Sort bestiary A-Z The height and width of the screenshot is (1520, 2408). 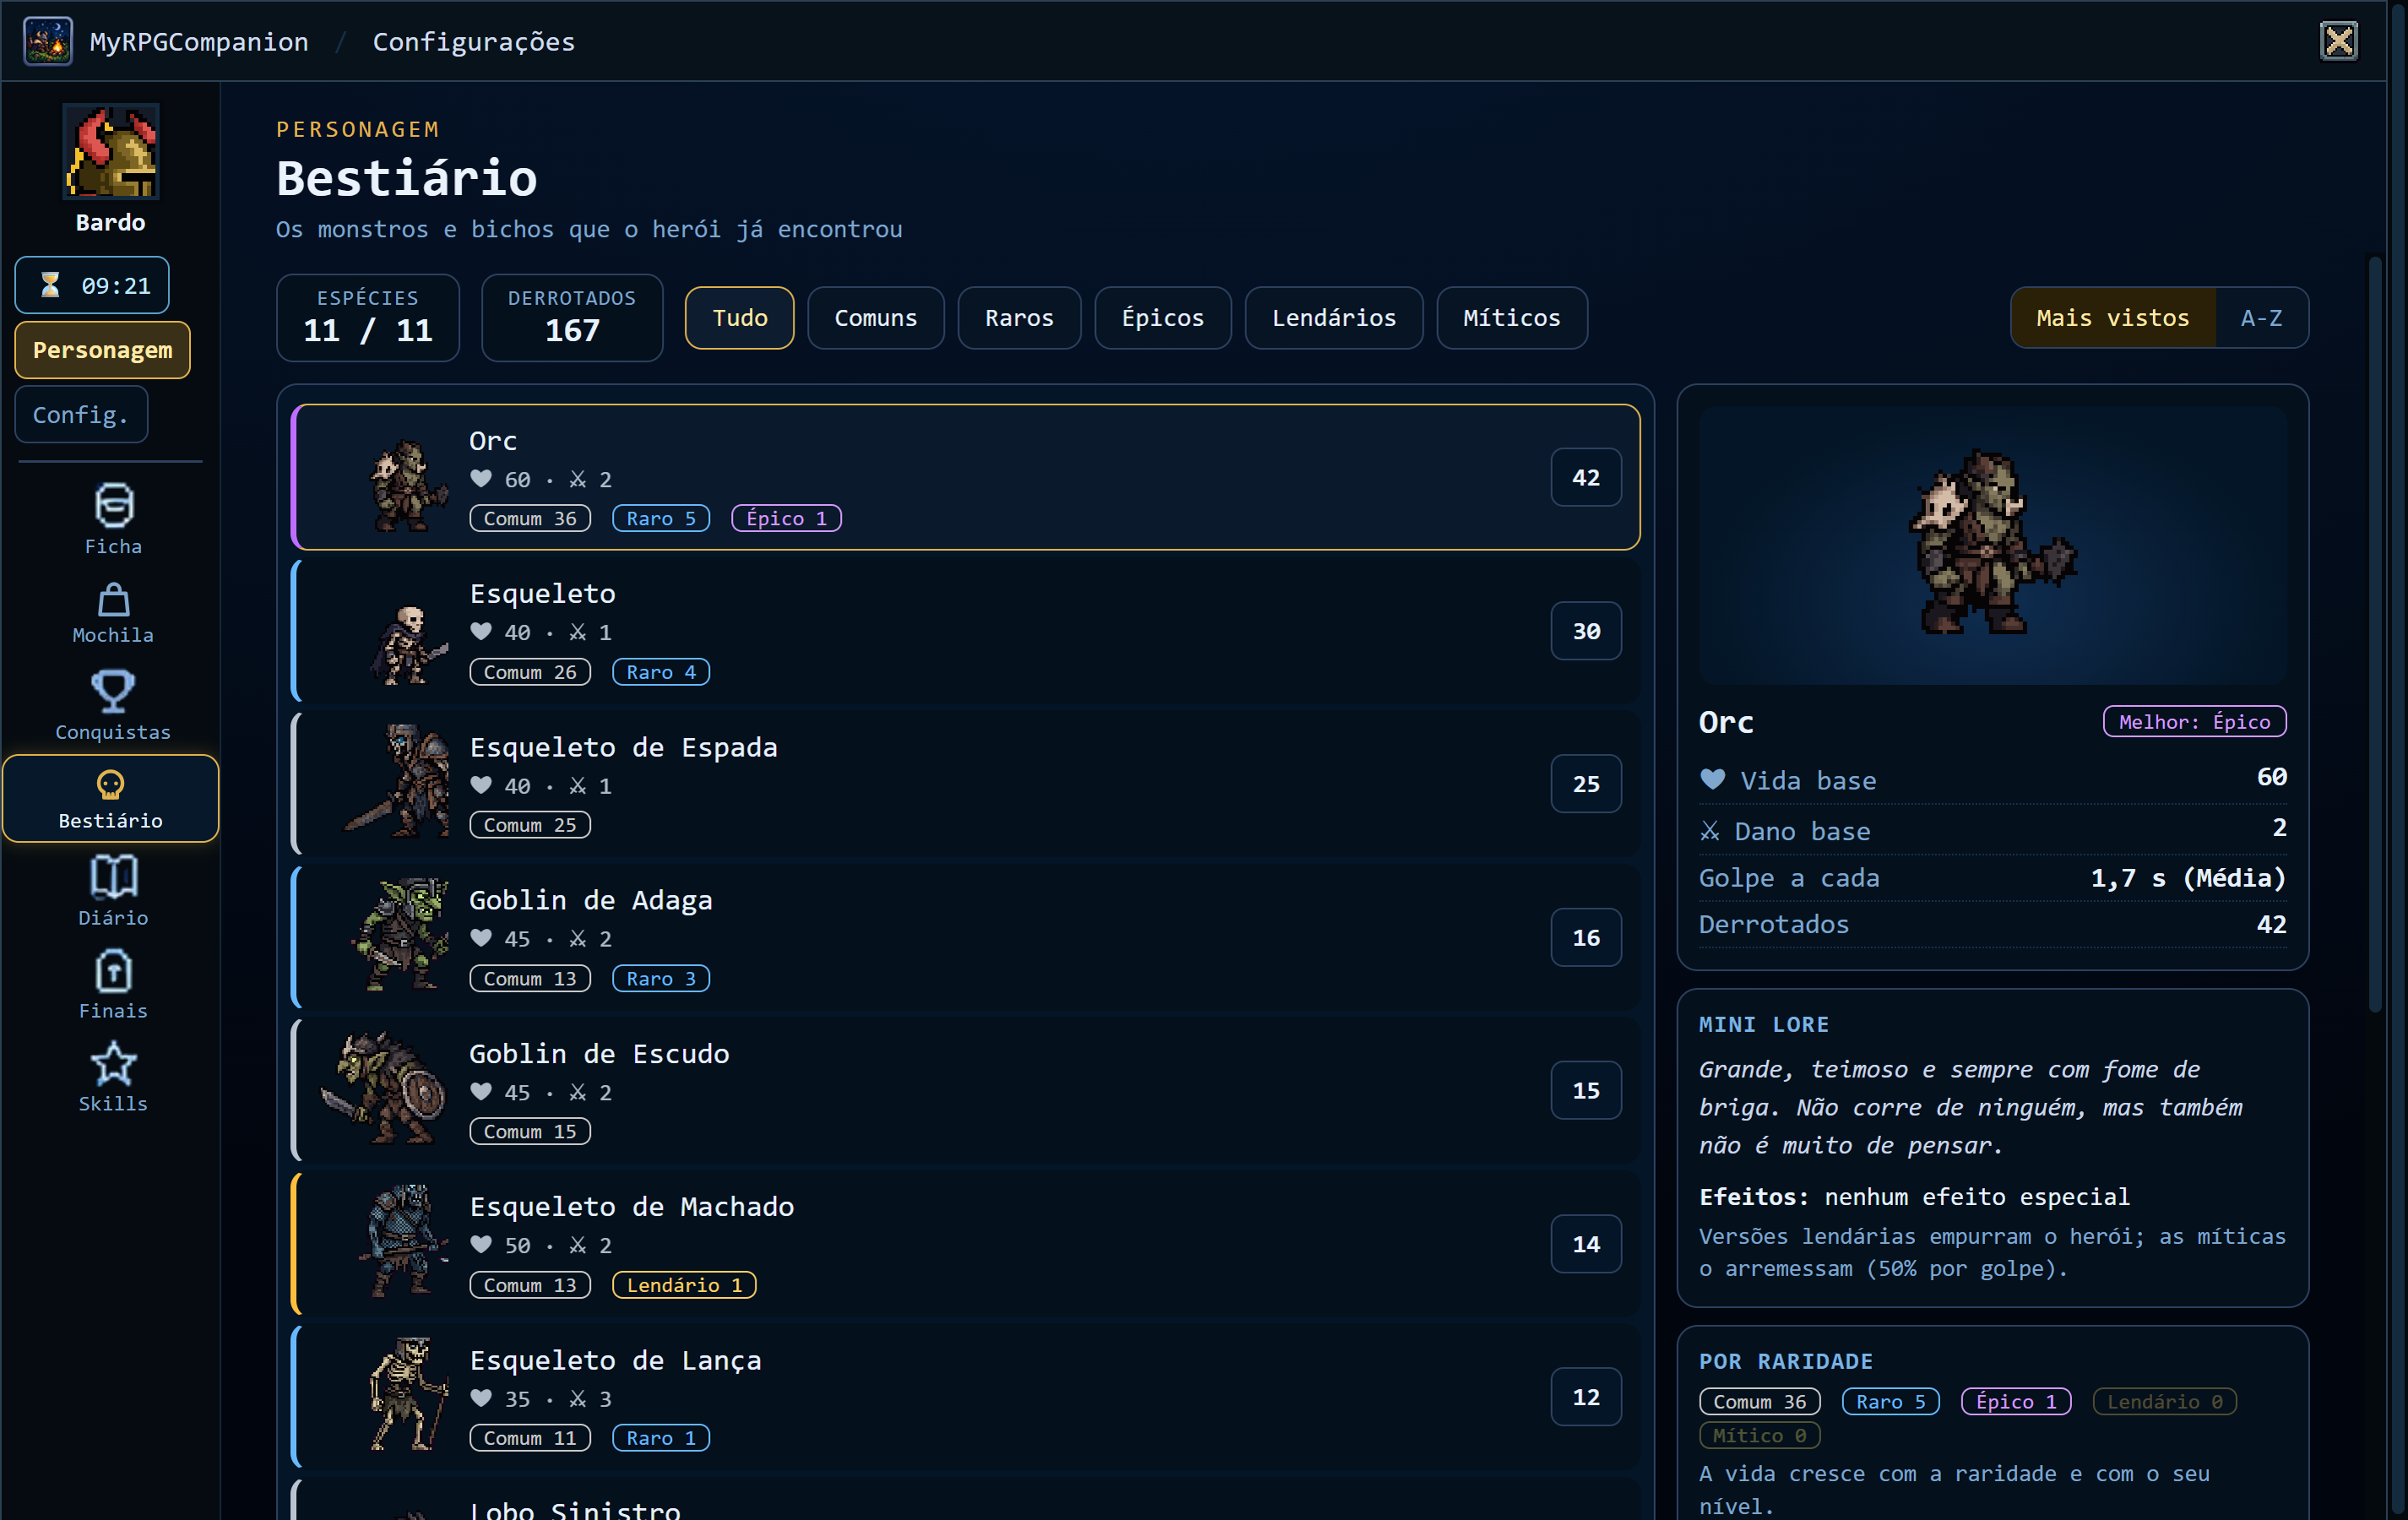click(2261, 318)
